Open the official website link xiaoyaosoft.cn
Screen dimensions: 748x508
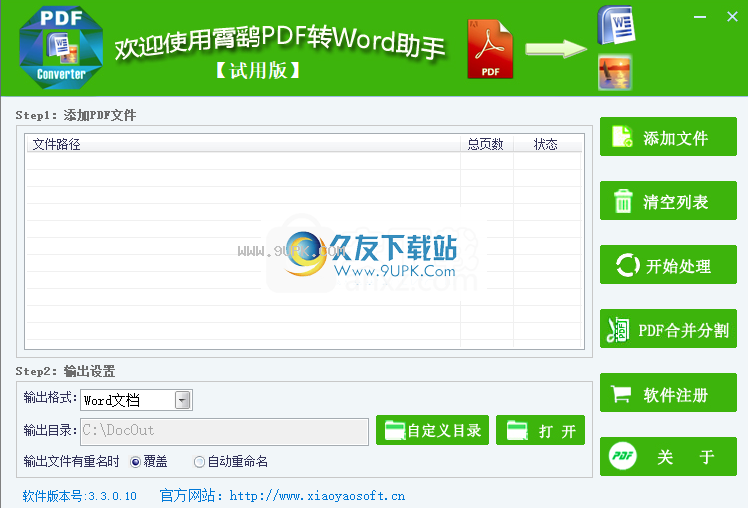point(317,496)
